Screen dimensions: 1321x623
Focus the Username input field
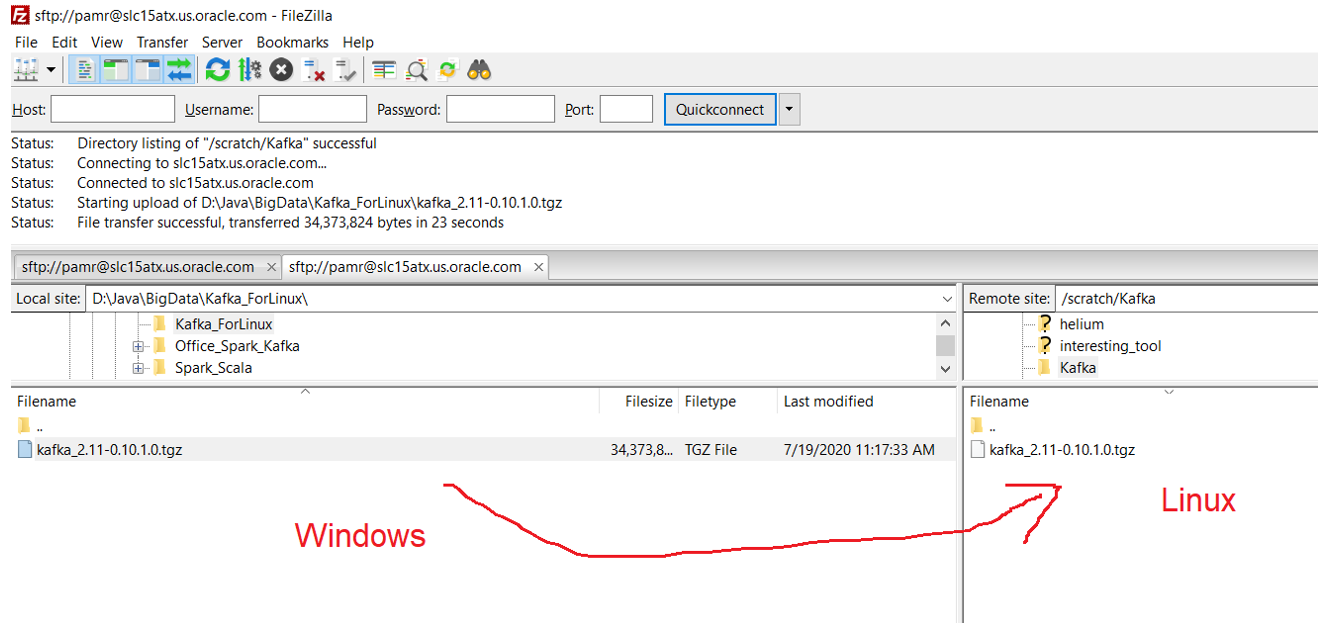[313, 109]
